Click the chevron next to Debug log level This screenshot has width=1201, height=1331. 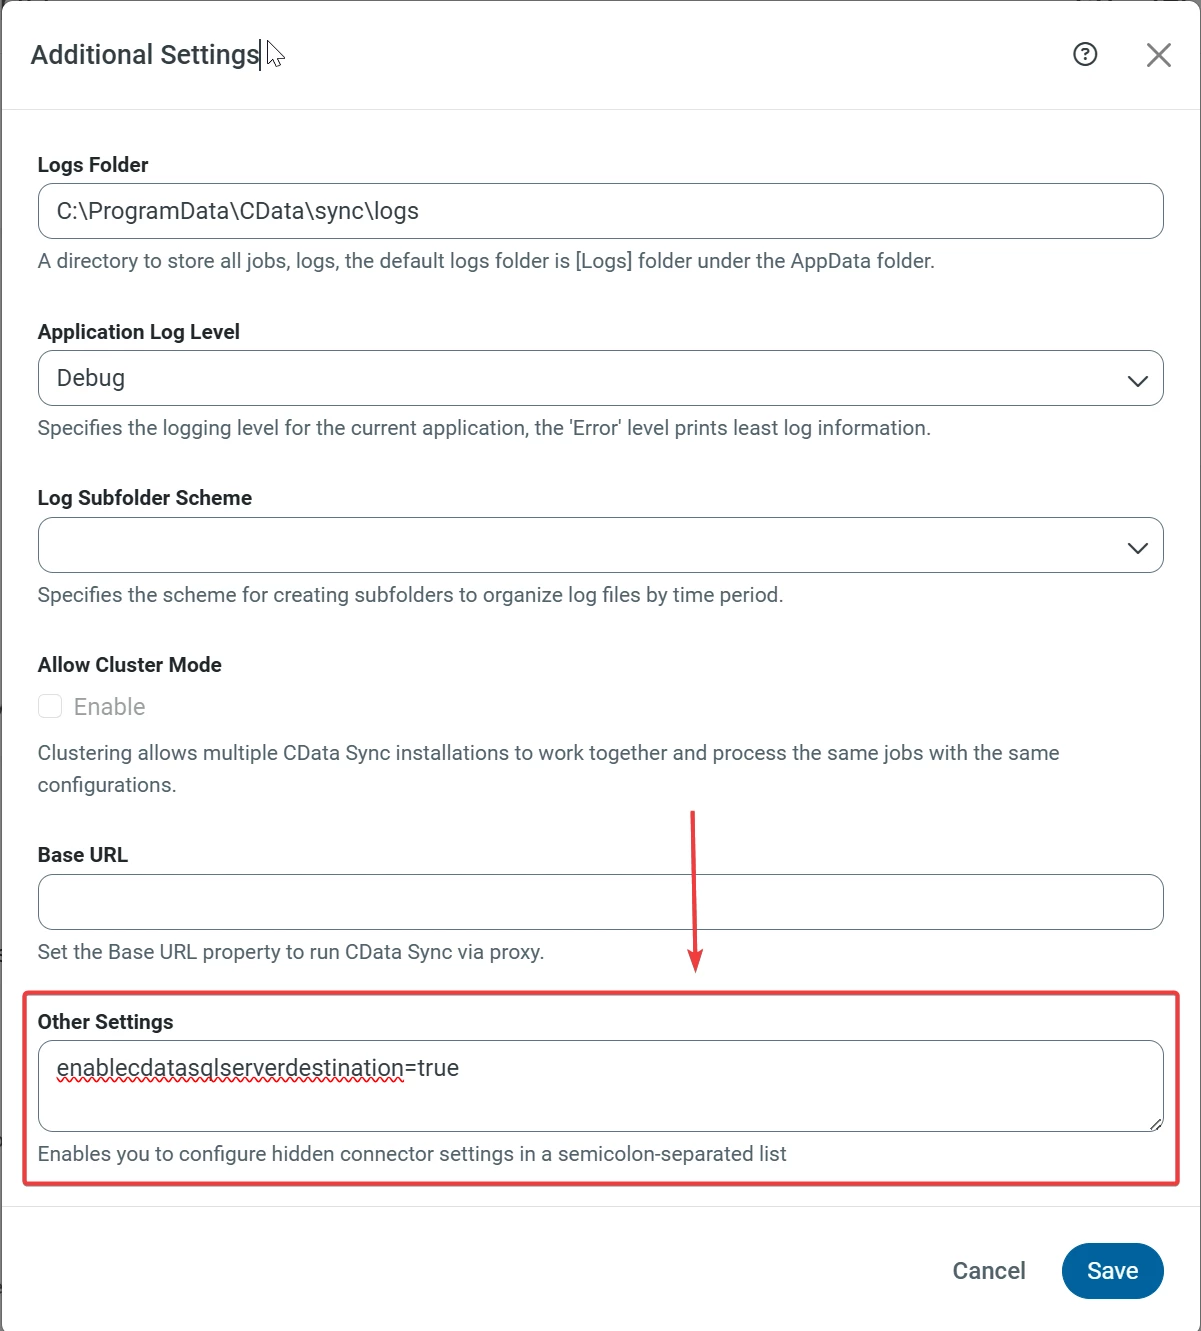coord(1136,379)
